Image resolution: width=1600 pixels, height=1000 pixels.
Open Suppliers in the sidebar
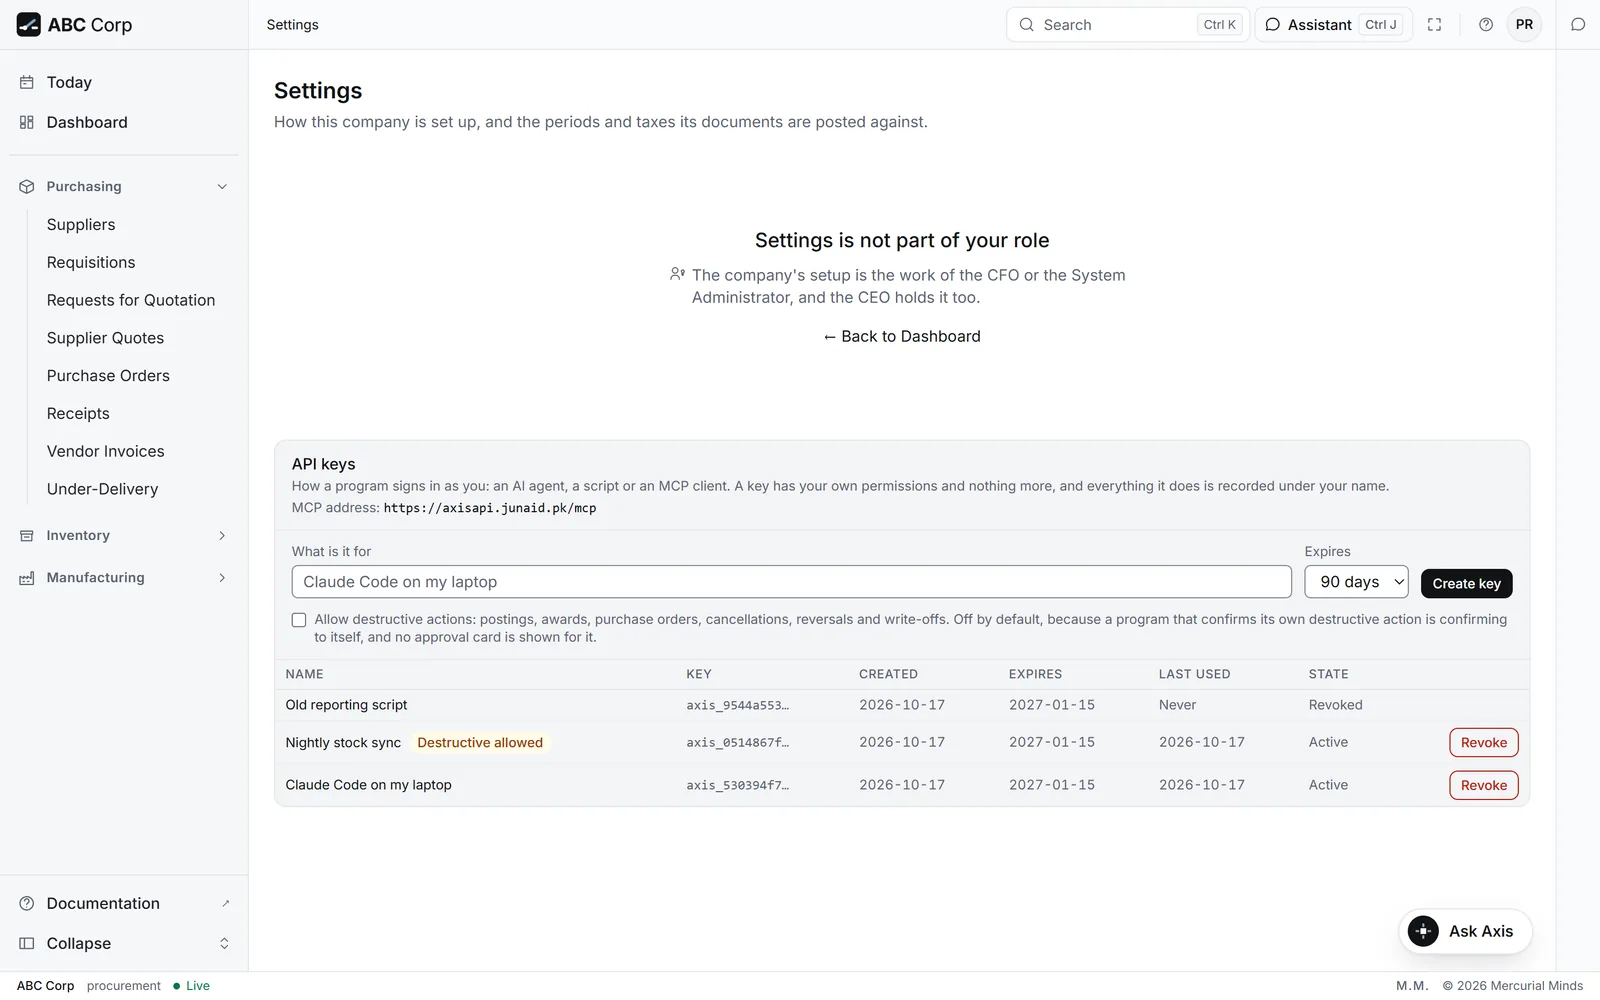point(81,225)
